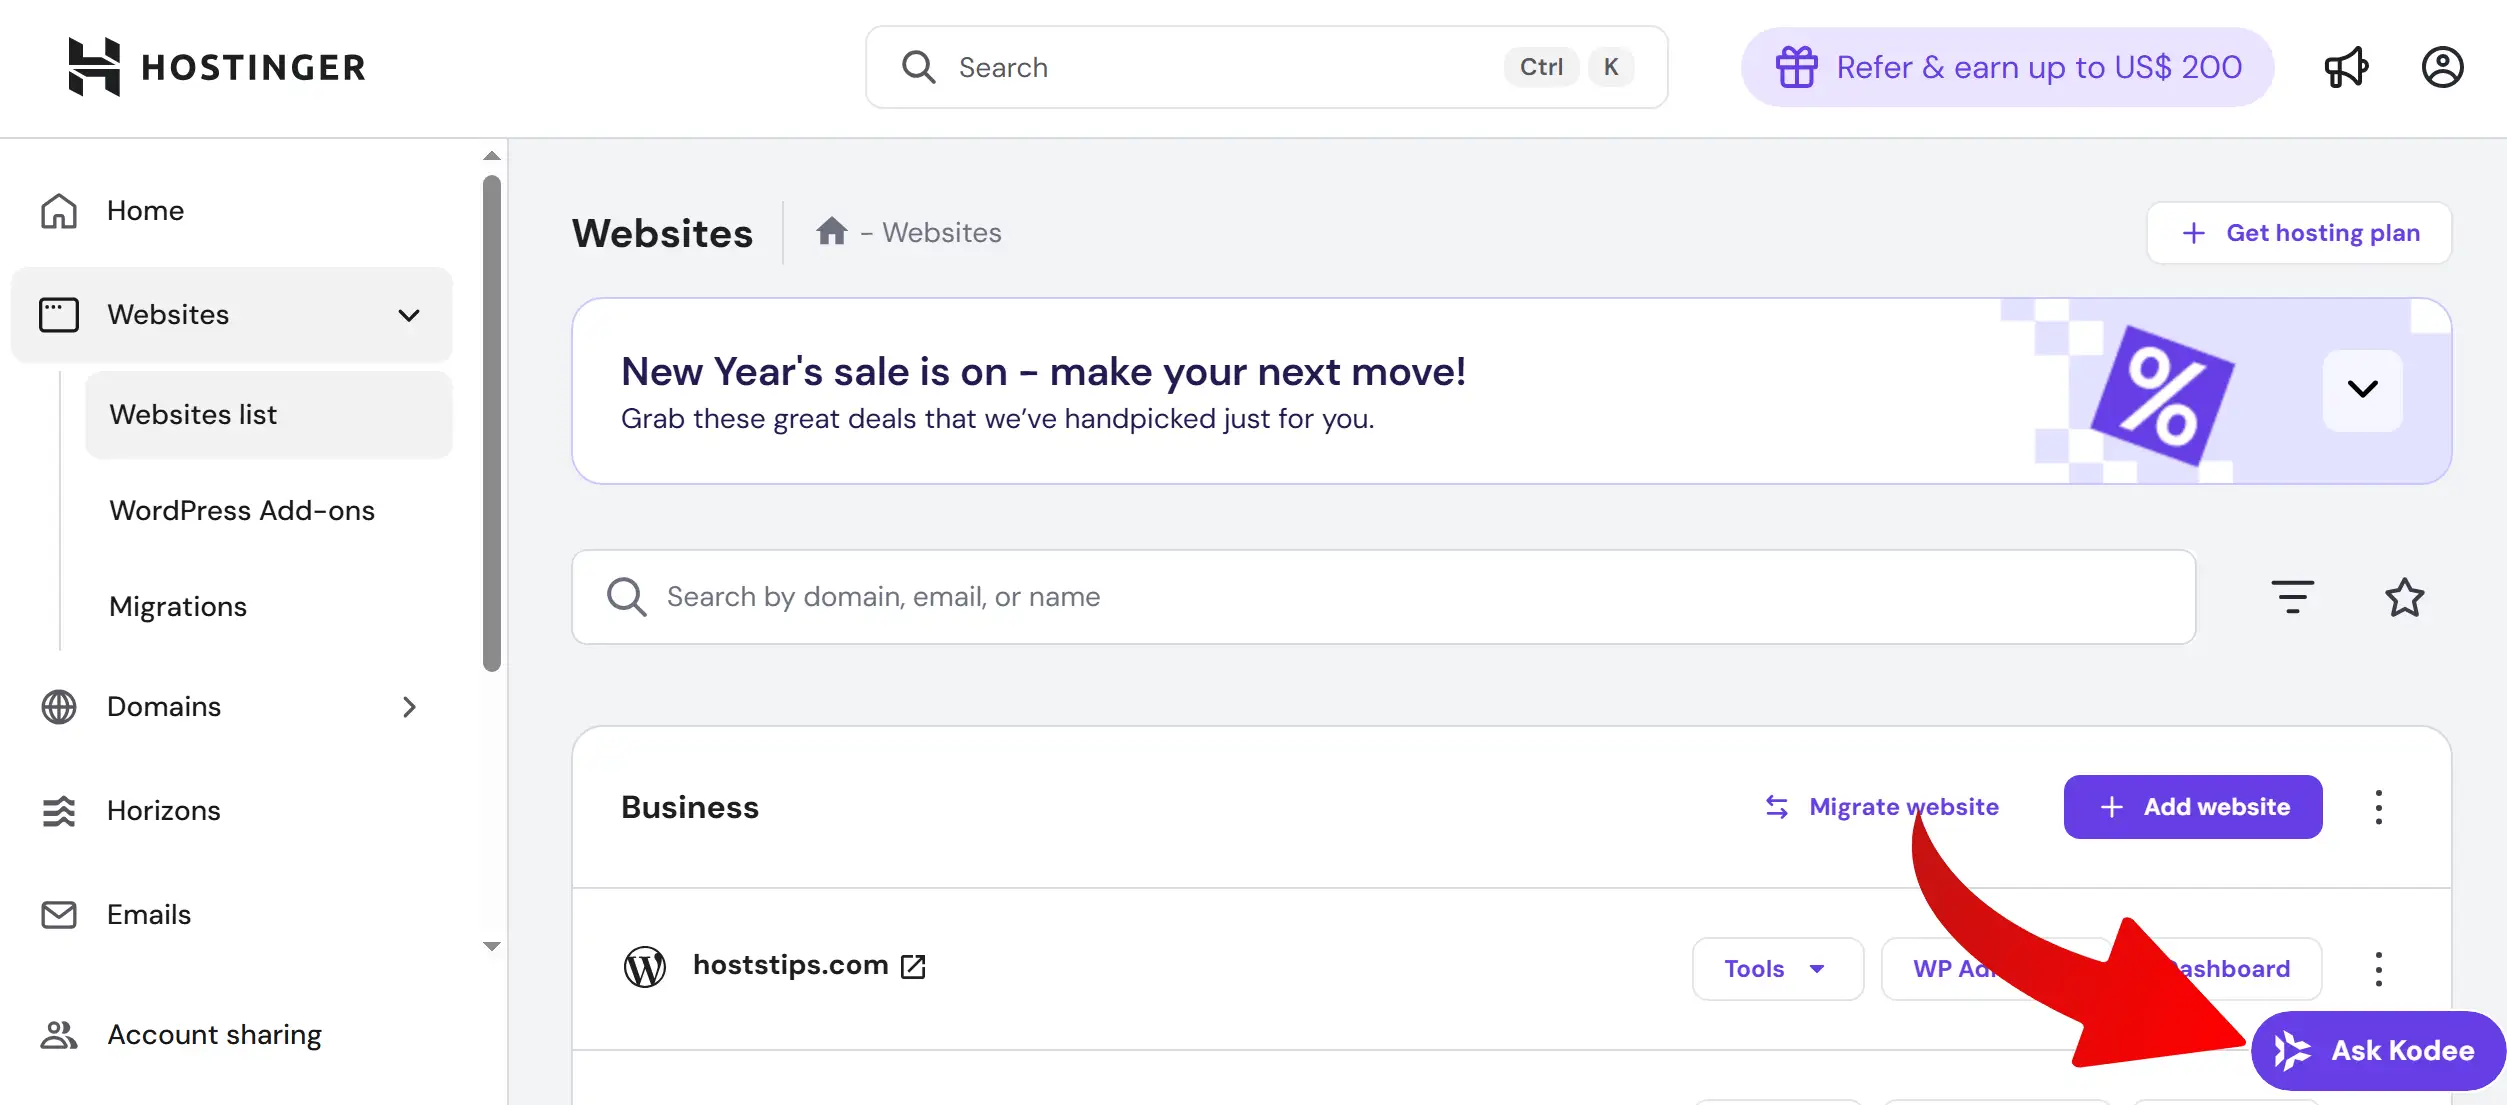Screen dimensions: 2507x1105
Task: Open Business plan three-dot menu
Action: click(2378, 807)
